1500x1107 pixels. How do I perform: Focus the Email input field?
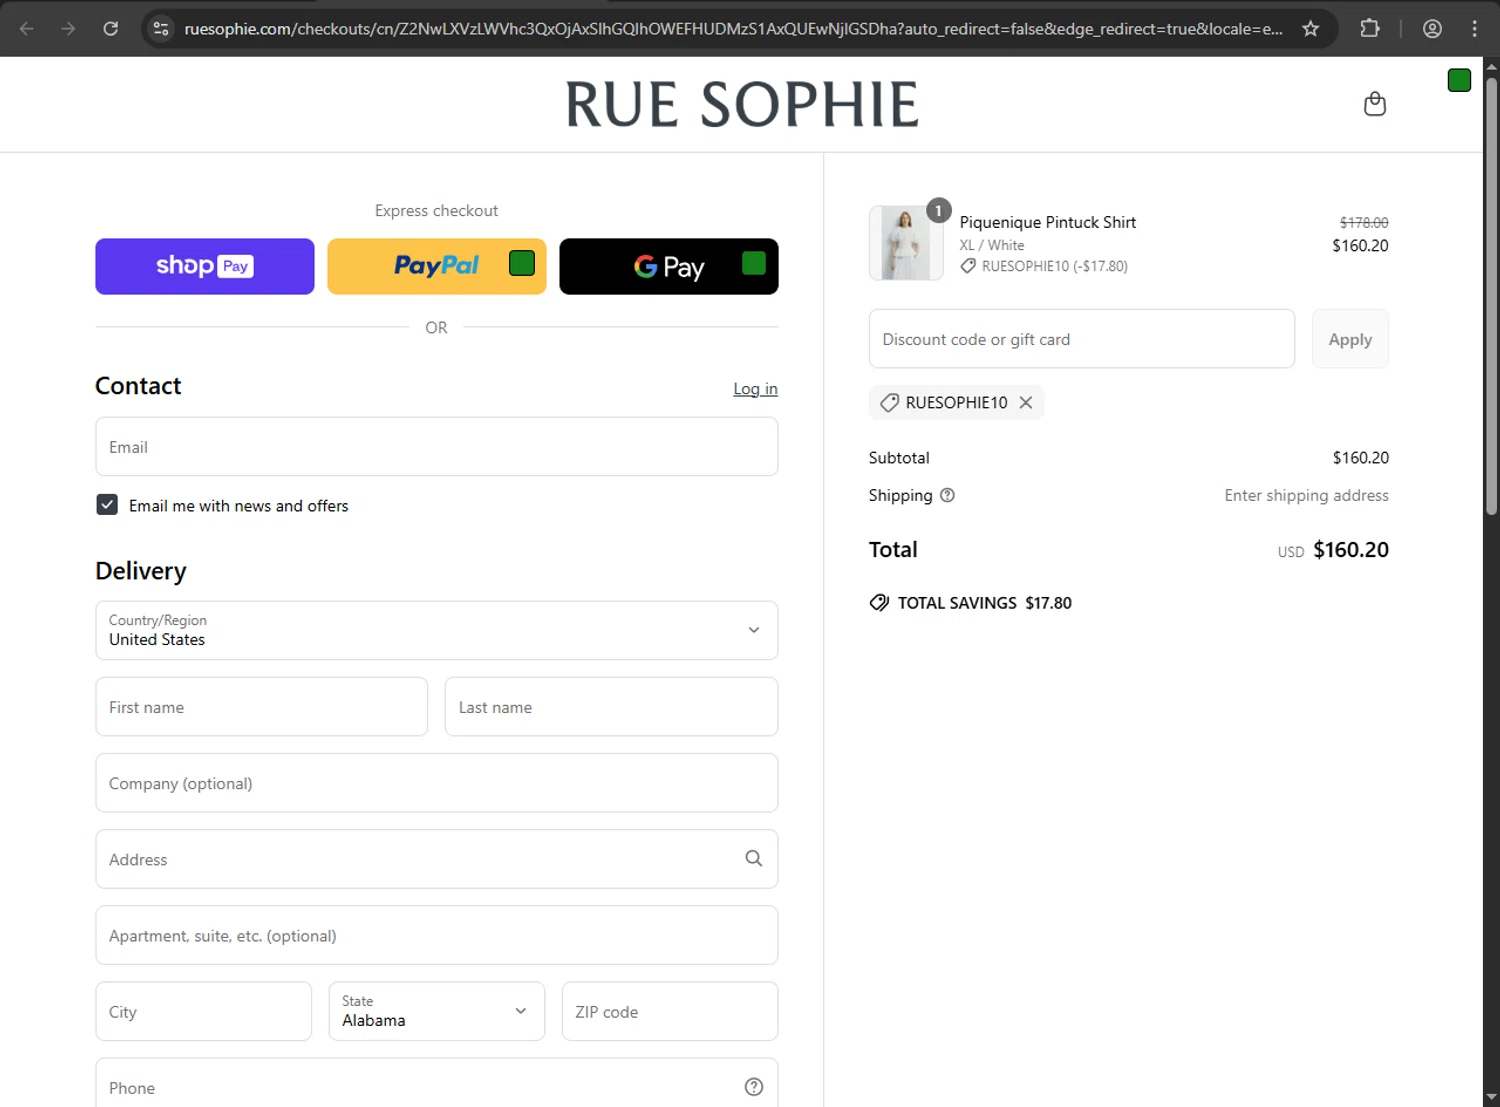click(x=437, y=447)
